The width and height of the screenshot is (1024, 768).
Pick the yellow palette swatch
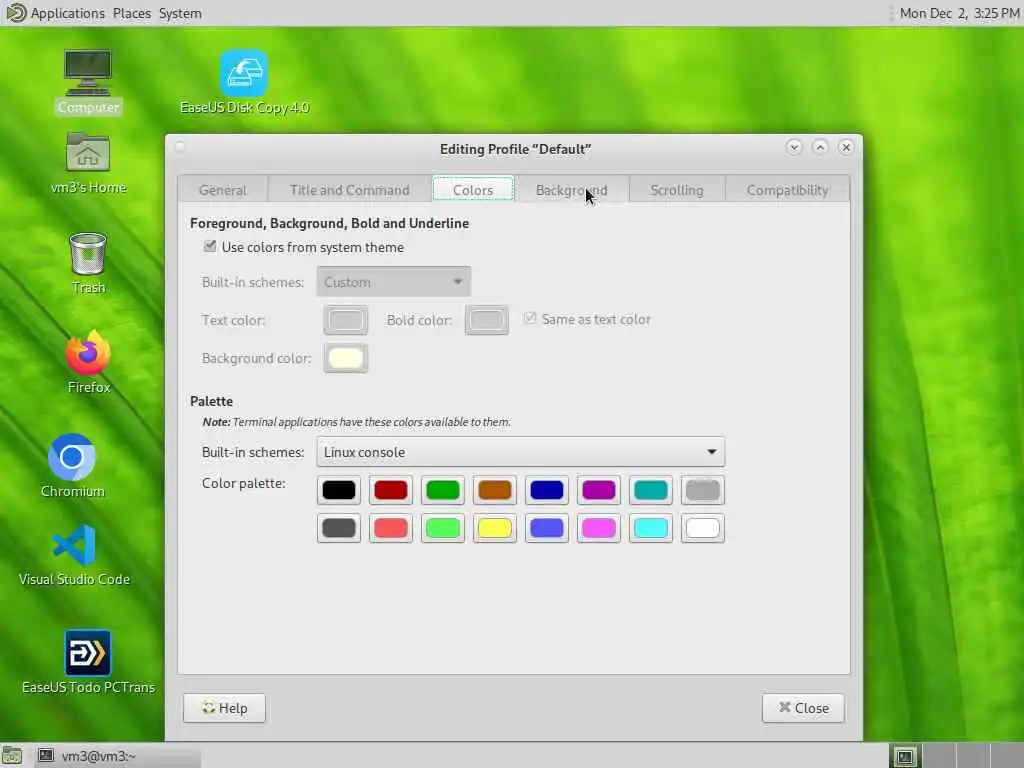pos(494,528)
